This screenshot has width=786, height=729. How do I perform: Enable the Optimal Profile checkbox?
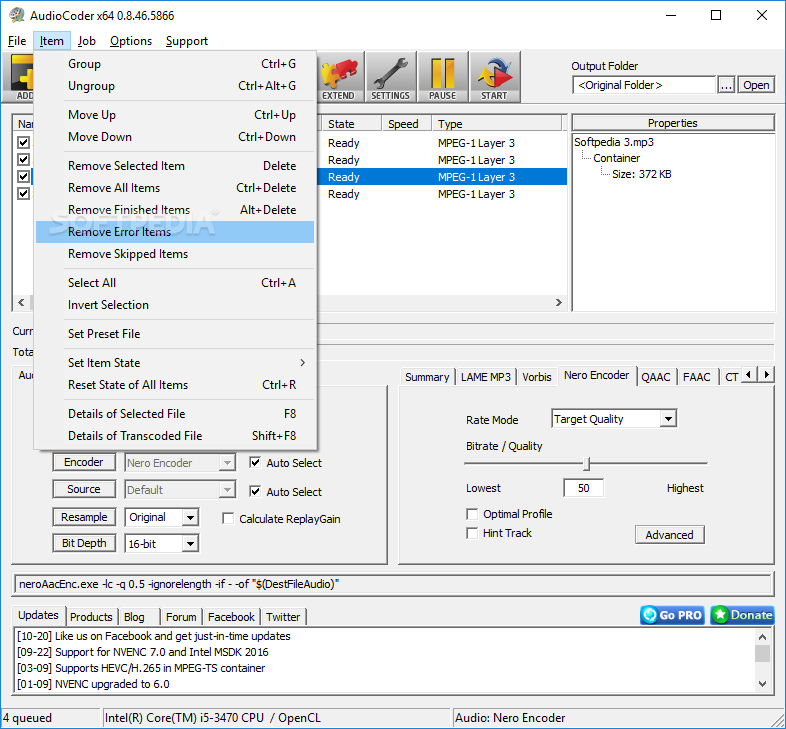pyautogui.click(x=472, y=514)
